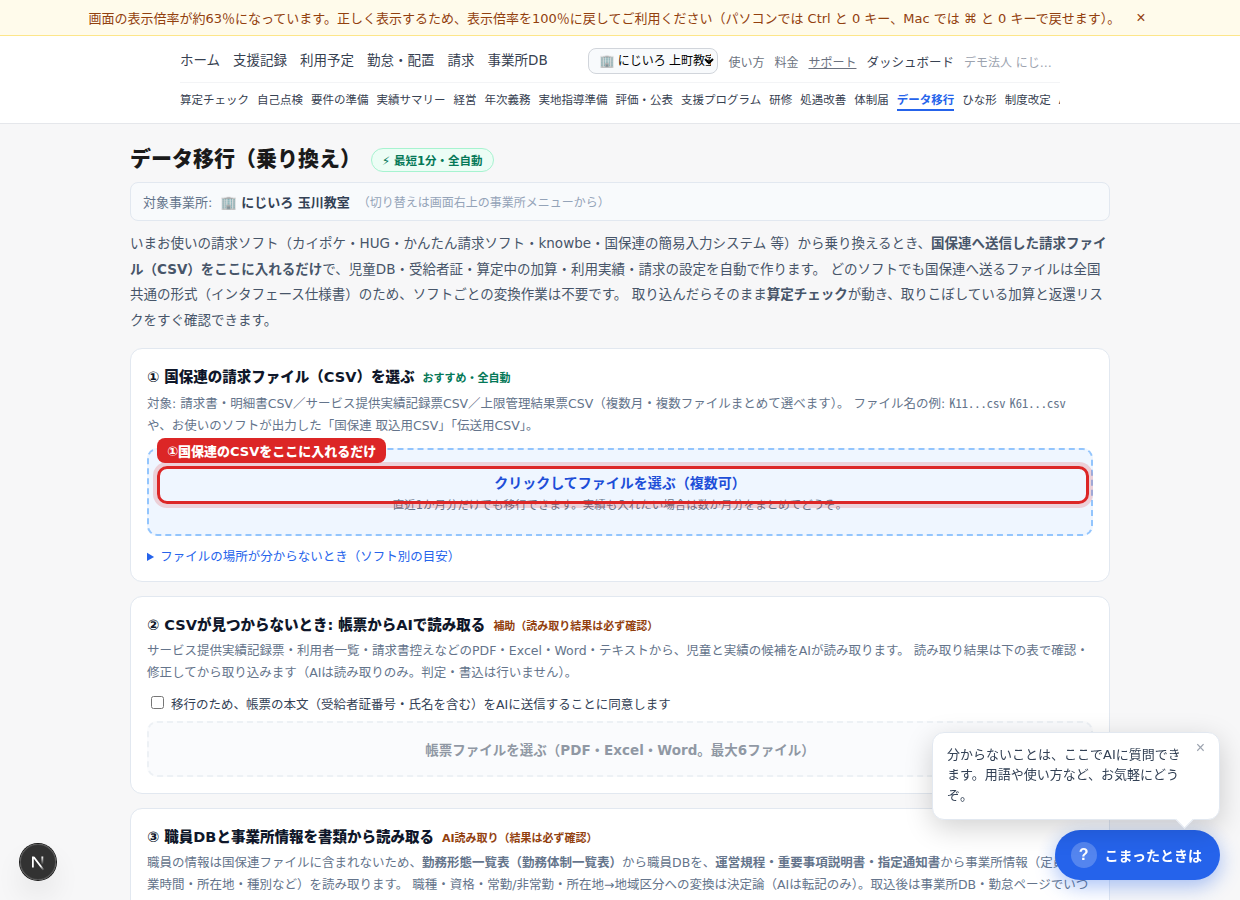Click the データ移行（乗り換え） page title
The image size is (1240, 900).
point(243,159)
